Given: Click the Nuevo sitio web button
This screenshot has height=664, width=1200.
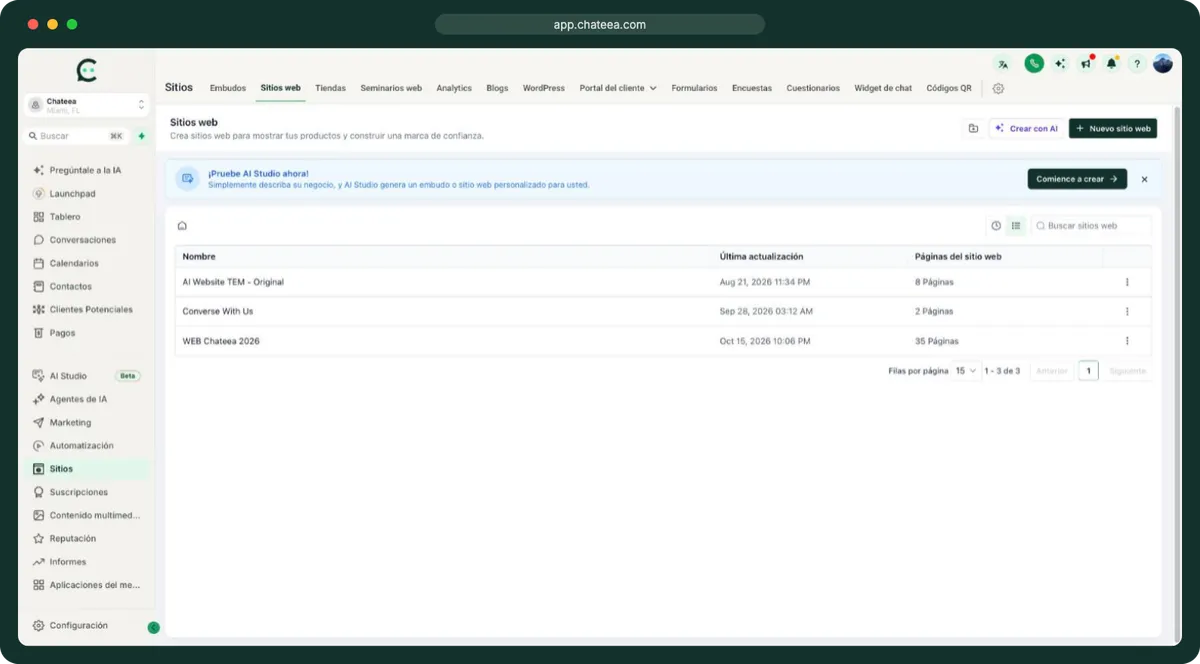Looking at the screenshot, I should 1113,128.
